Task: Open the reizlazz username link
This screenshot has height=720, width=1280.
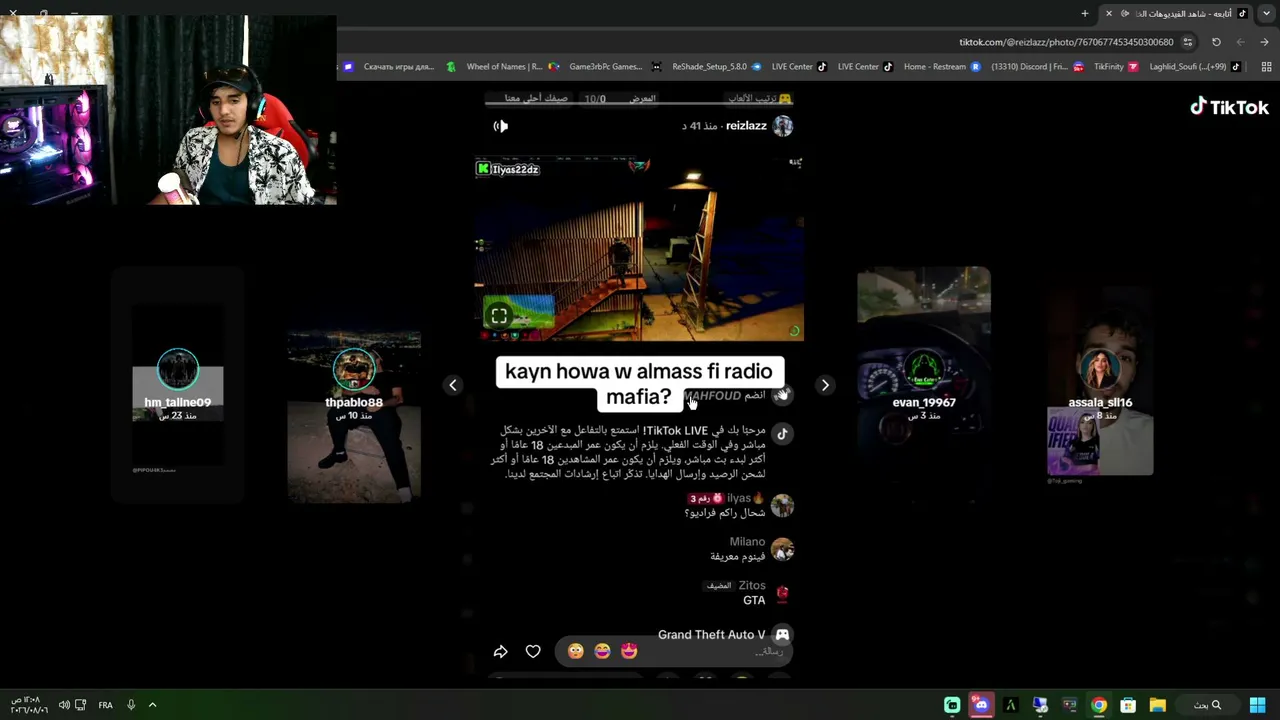Action: point(746,126)
